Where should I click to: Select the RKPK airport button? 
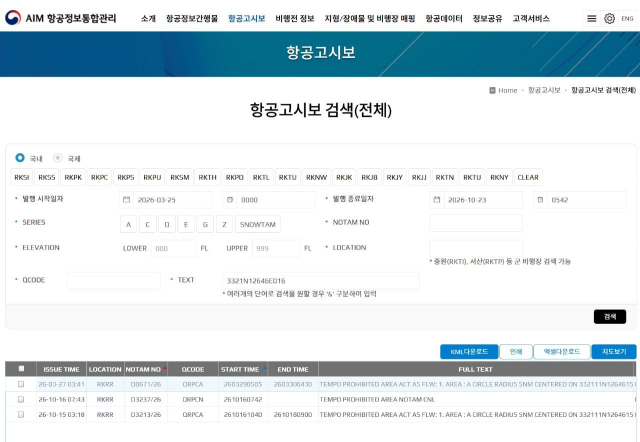coord(73,177)
